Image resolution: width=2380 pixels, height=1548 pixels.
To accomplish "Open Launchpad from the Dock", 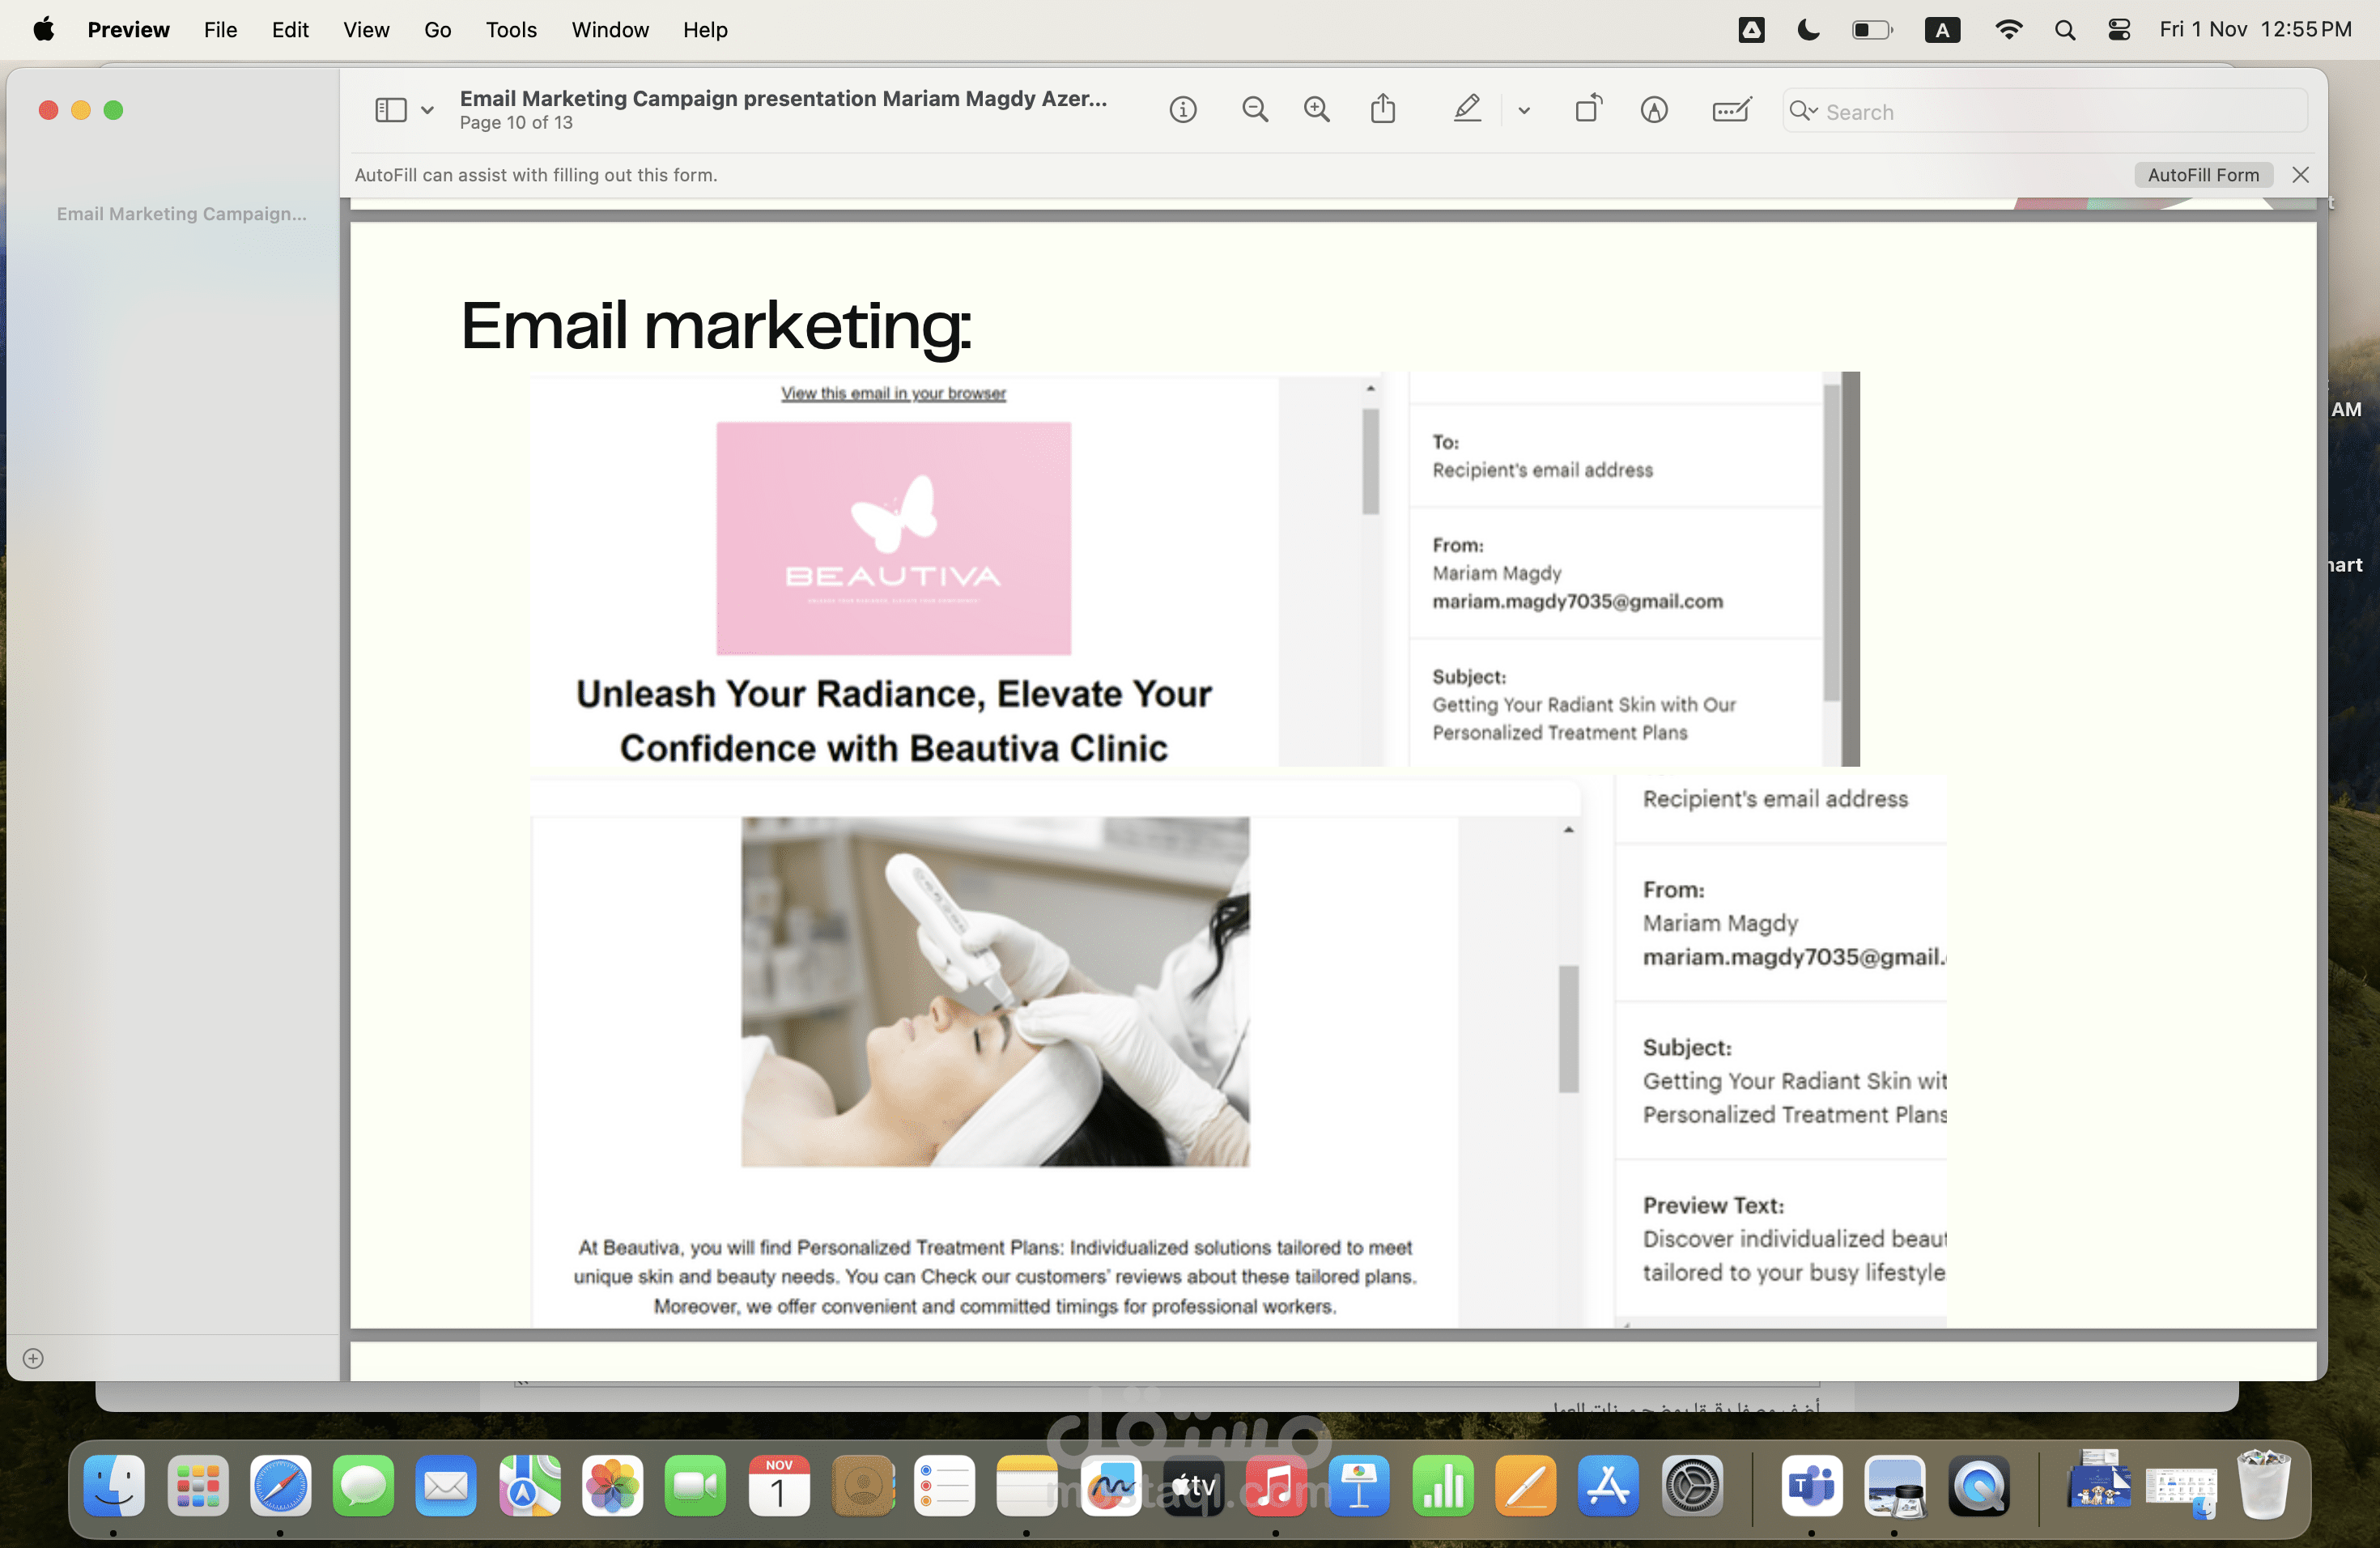I will 197,1485.
